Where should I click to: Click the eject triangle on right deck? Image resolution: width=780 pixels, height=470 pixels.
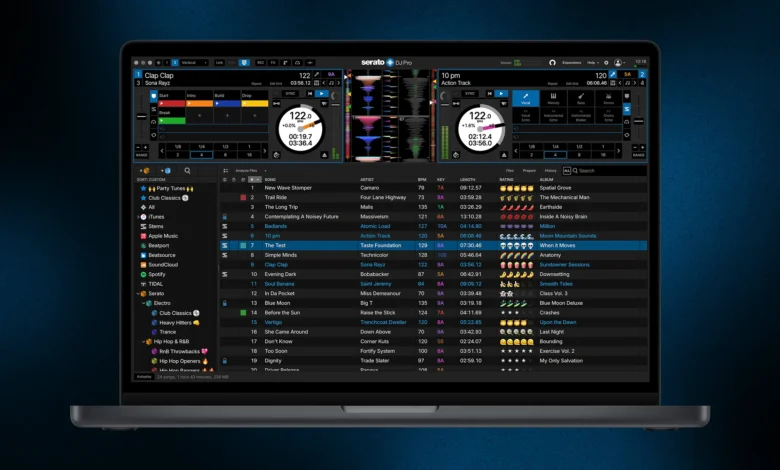tap(504, 155)
